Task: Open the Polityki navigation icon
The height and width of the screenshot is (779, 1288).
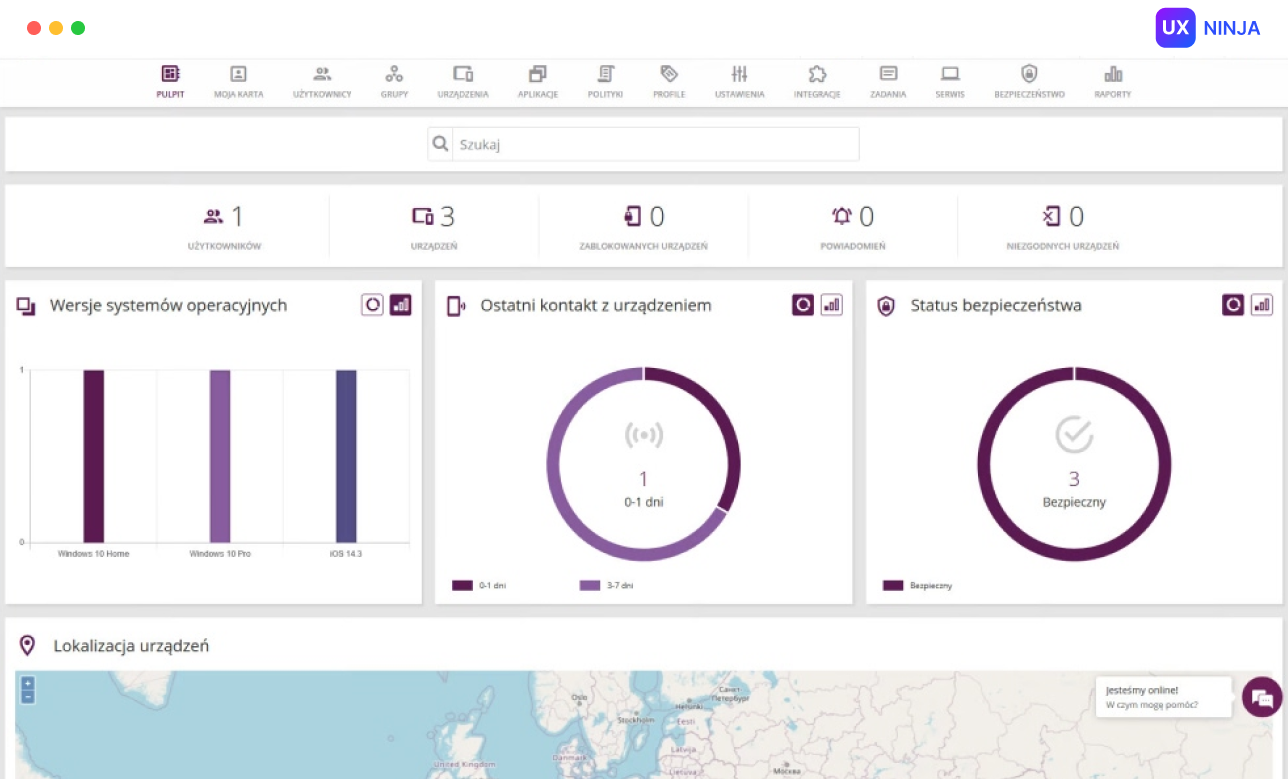Action: pos(605,74)
